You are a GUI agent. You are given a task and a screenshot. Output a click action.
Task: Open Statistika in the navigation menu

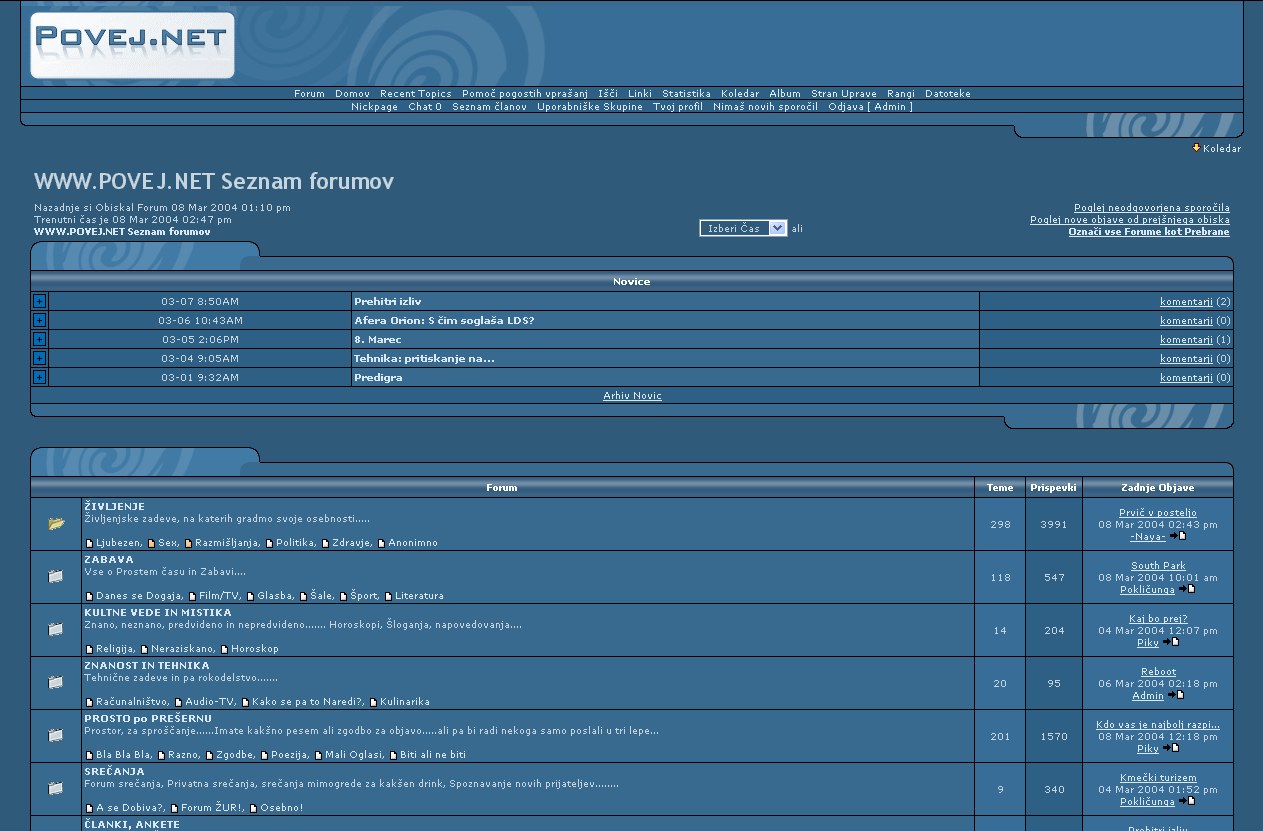point(686,94)
